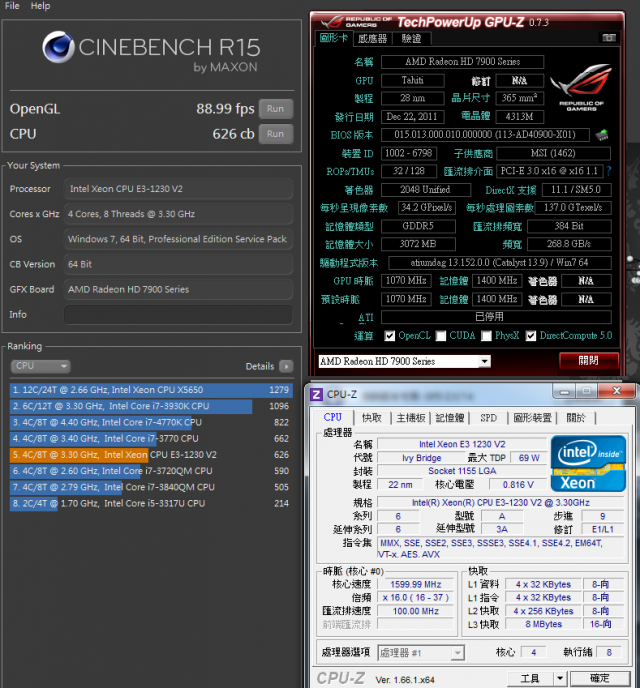Click the multiplier value x 16.0 in CPU-Z

coord(415,598)
